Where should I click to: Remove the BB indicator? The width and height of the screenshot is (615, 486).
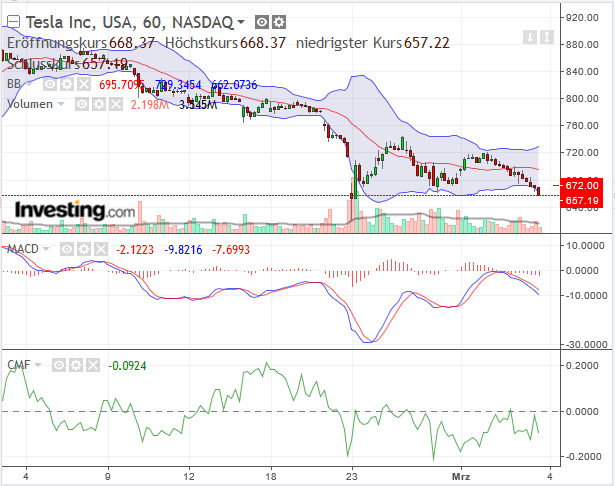pos(84,84)
